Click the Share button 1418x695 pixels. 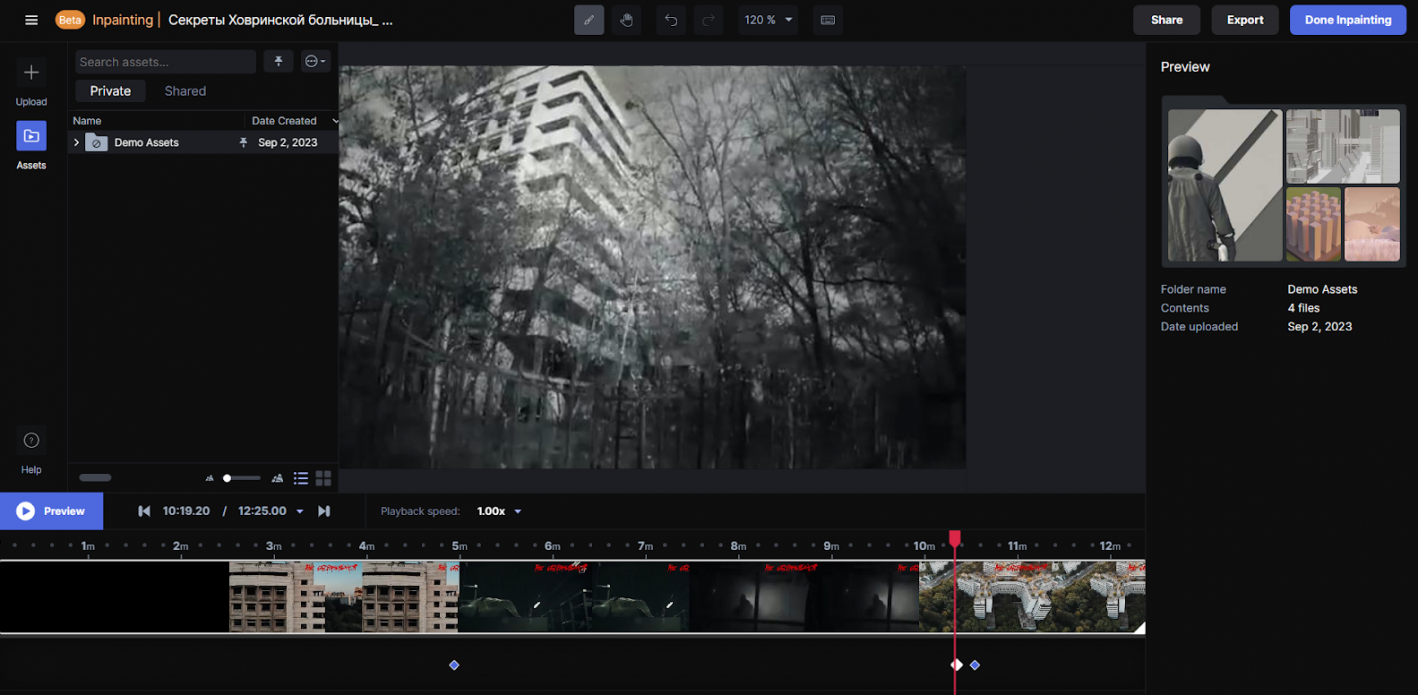[x=1167, y=20]
